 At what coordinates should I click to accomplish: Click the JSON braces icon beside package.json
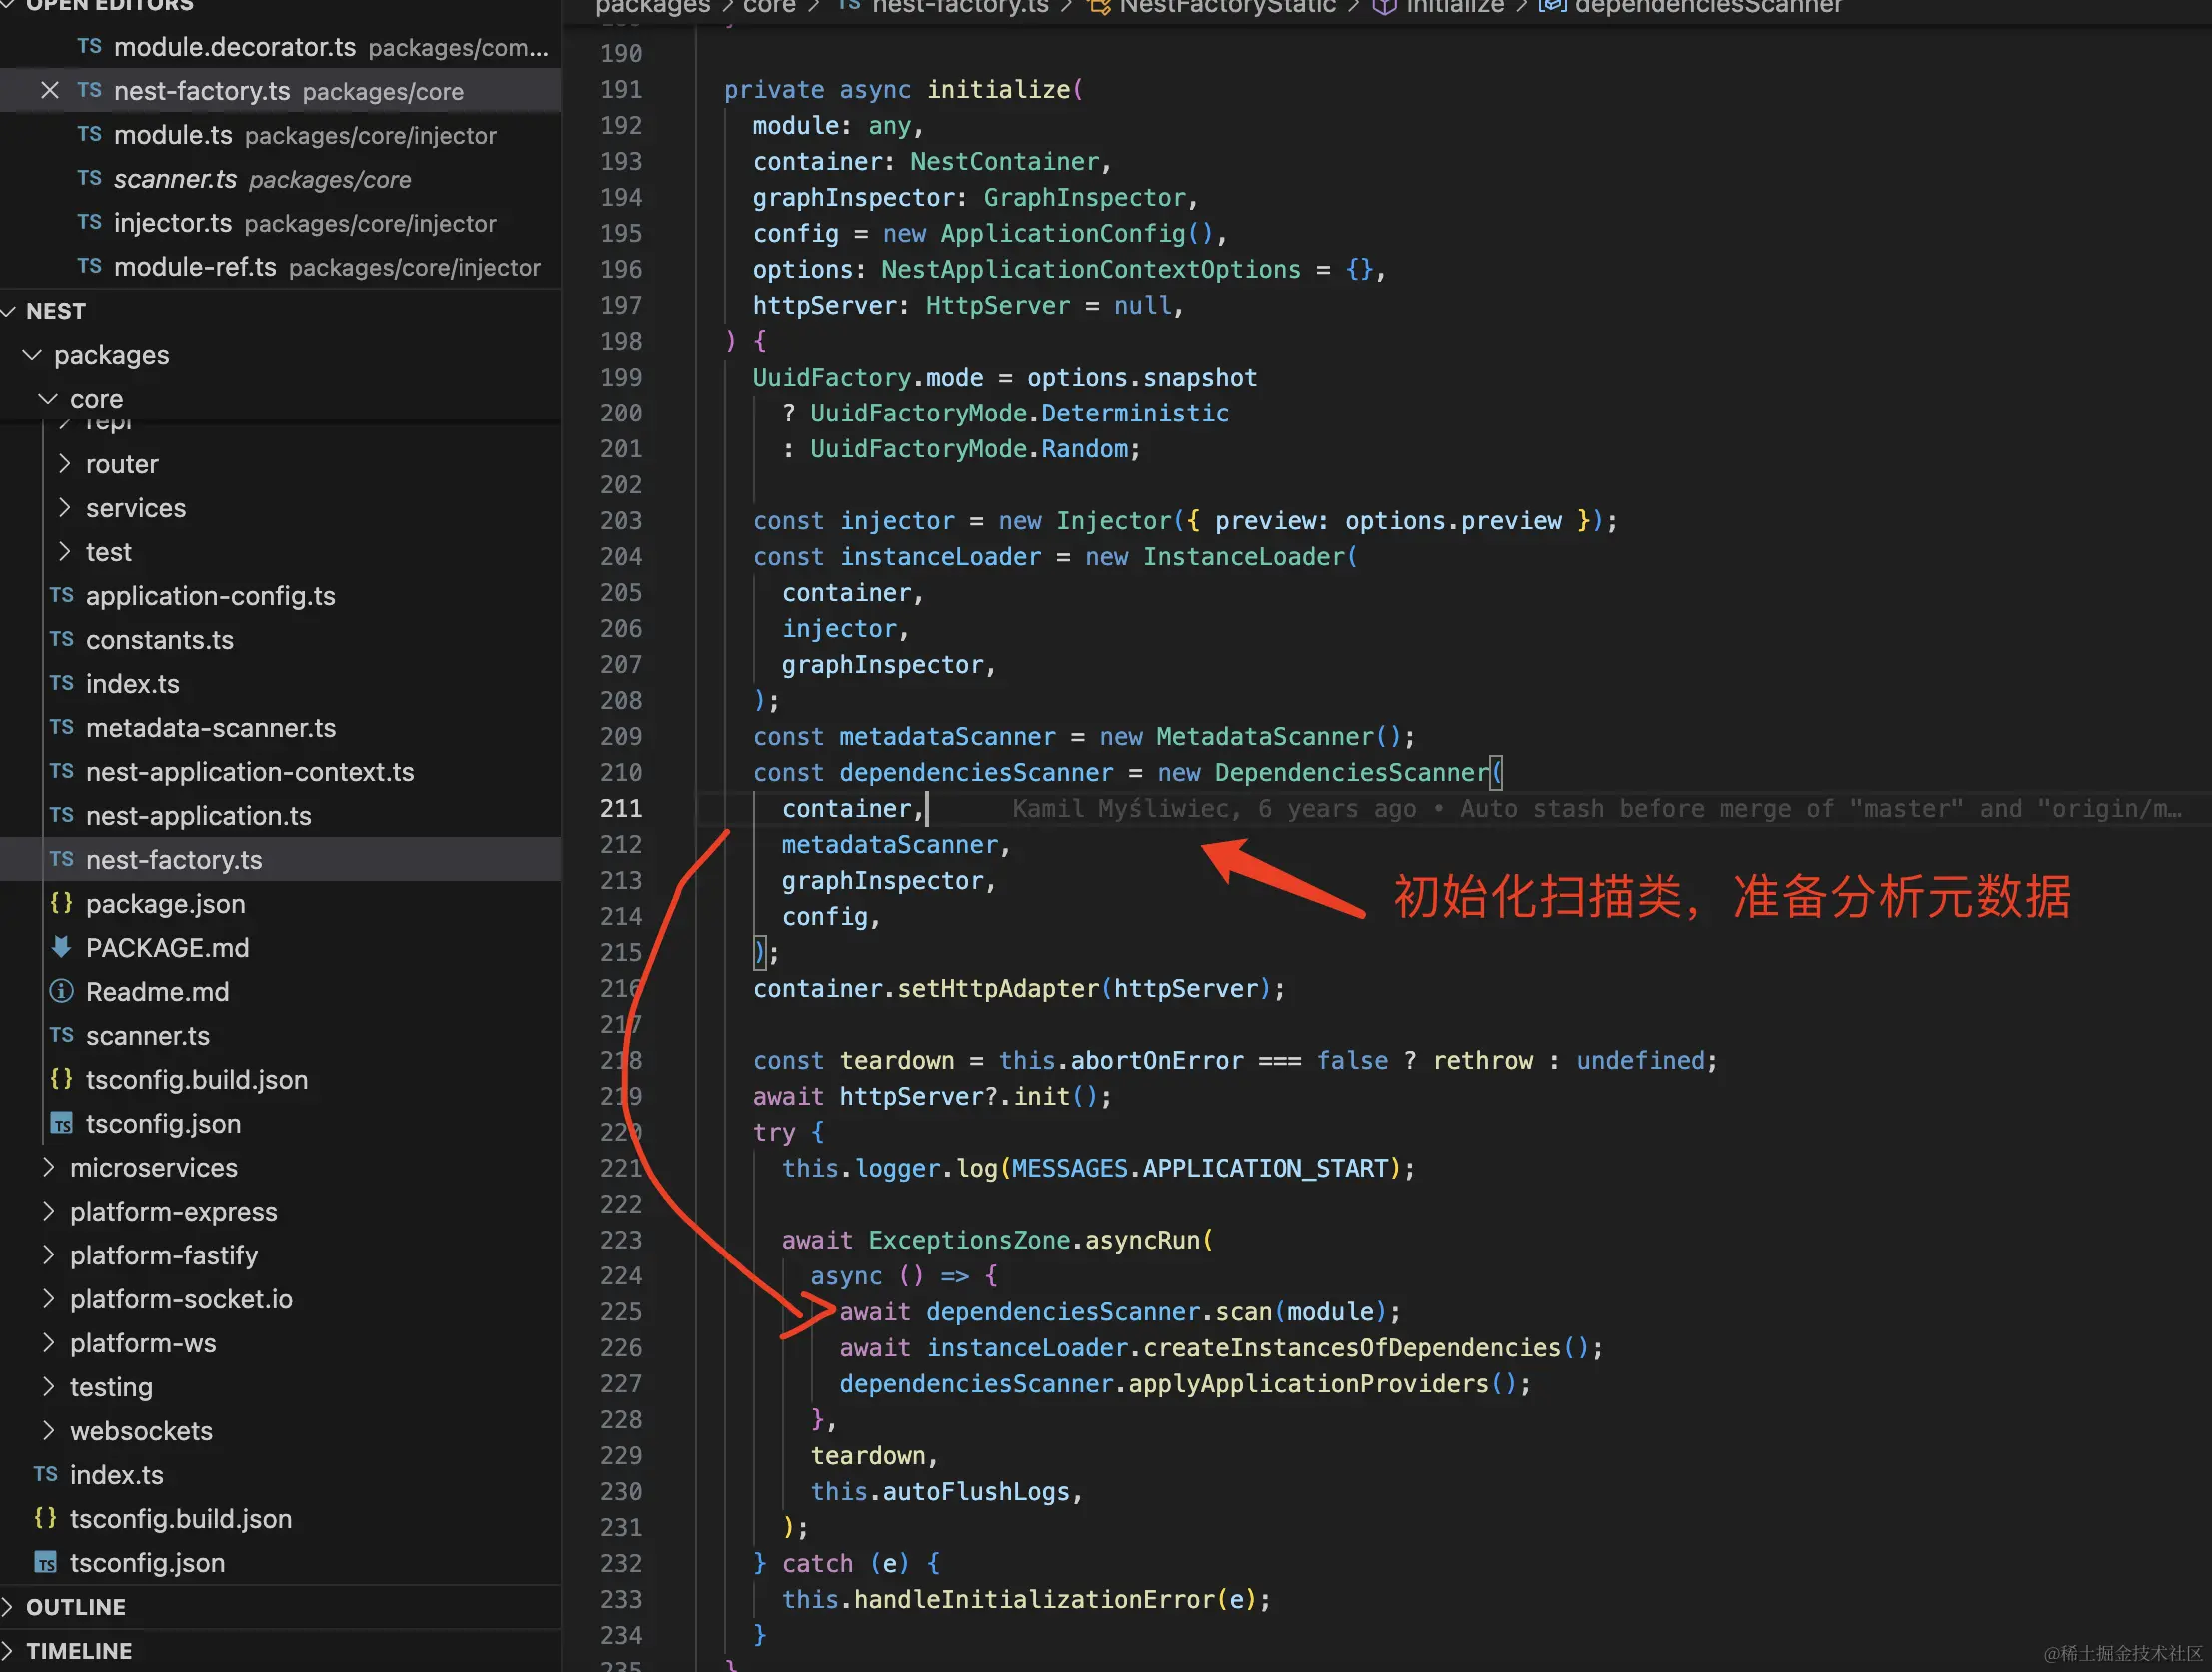61,903
